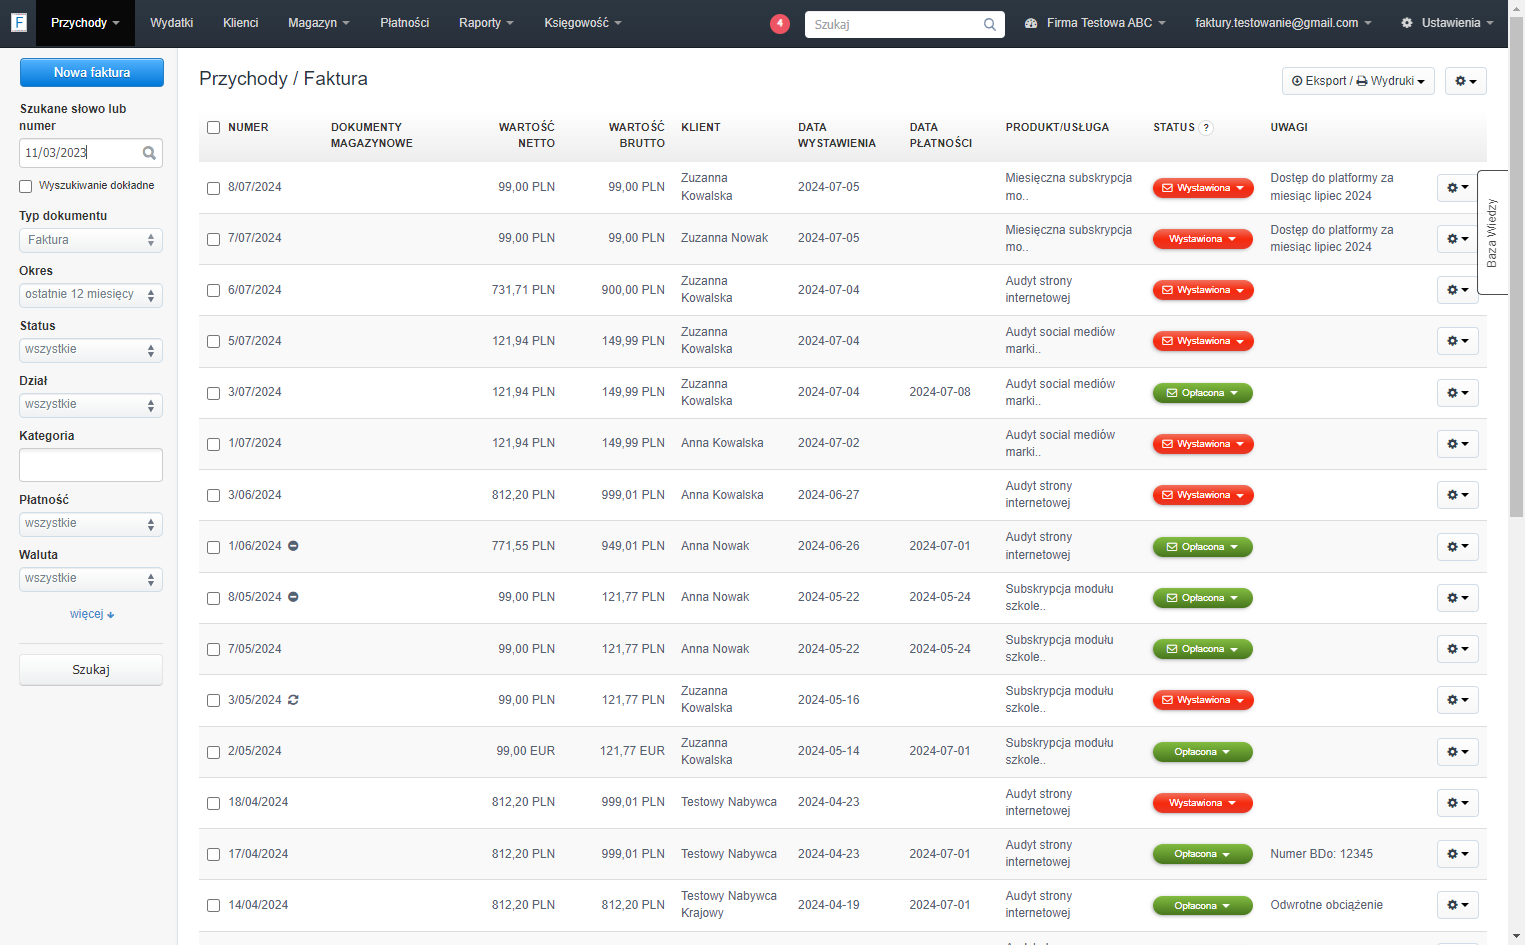The width and height of the screenshot is (1525, 945).
Task: Click the F logo home icon
Action: tap(18, 22)
